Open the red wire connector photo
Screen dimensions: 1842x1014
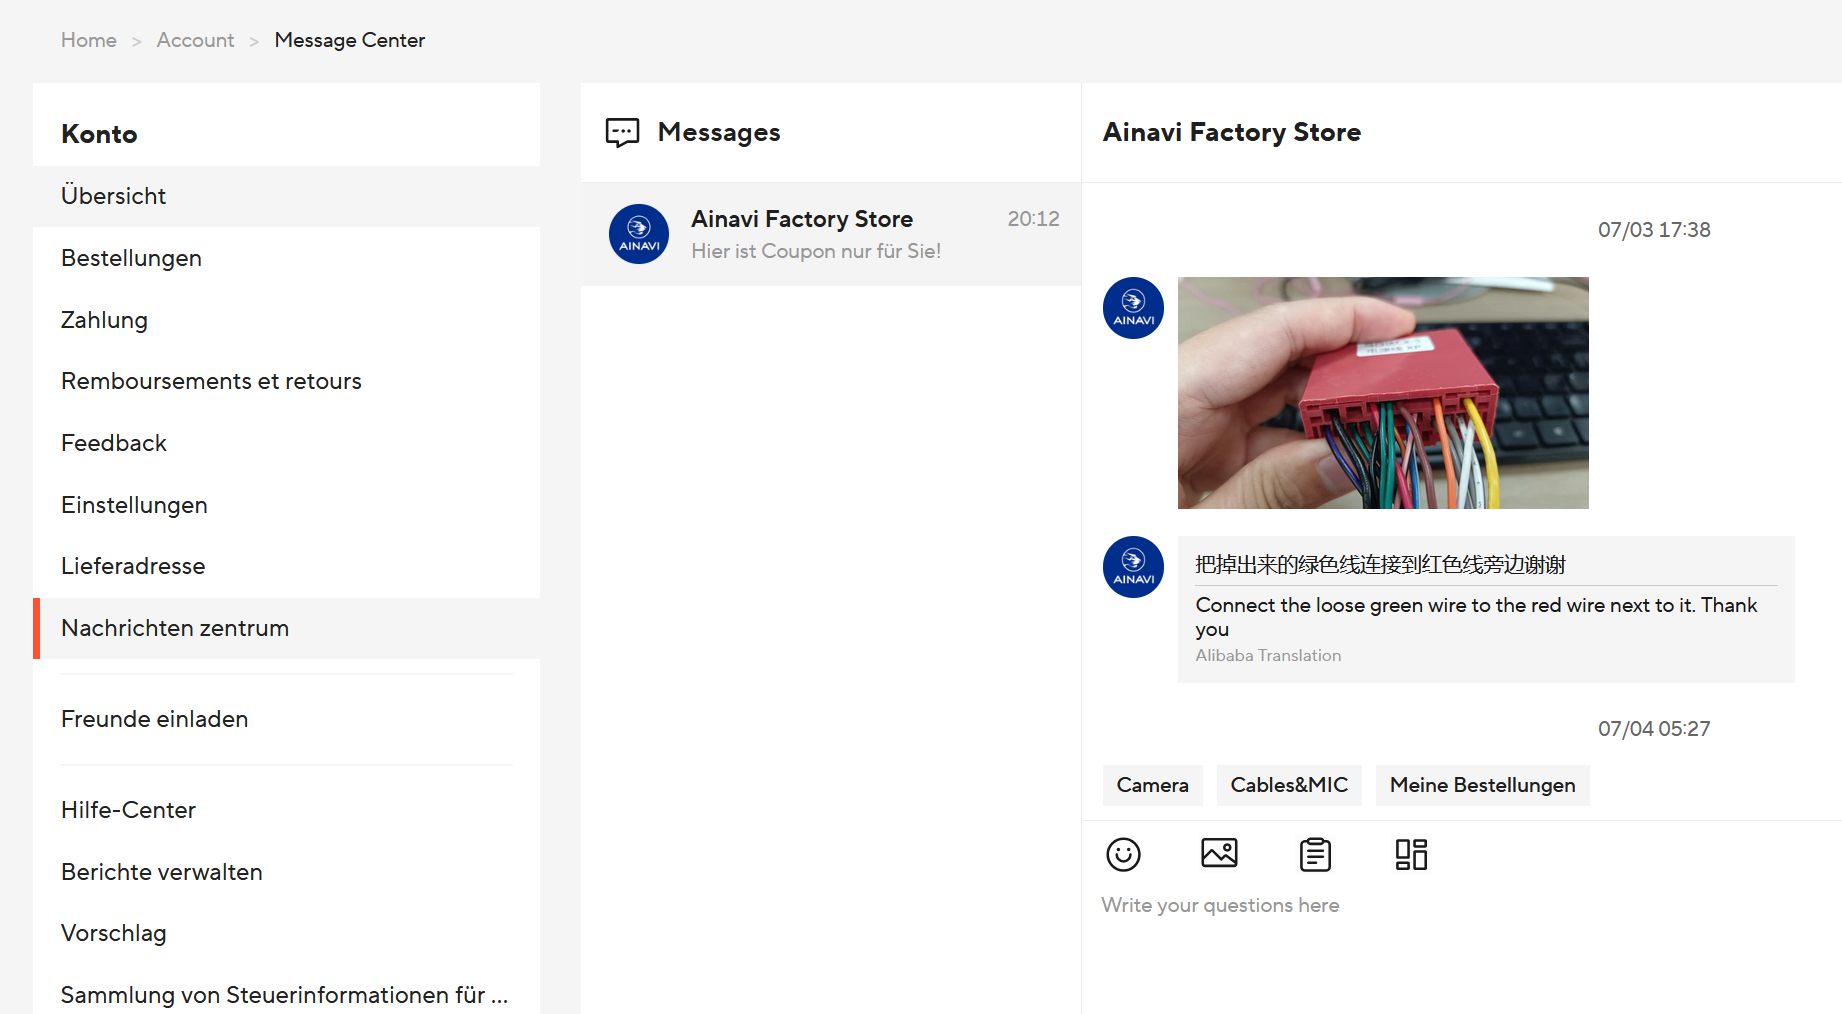click(1382, 393)
